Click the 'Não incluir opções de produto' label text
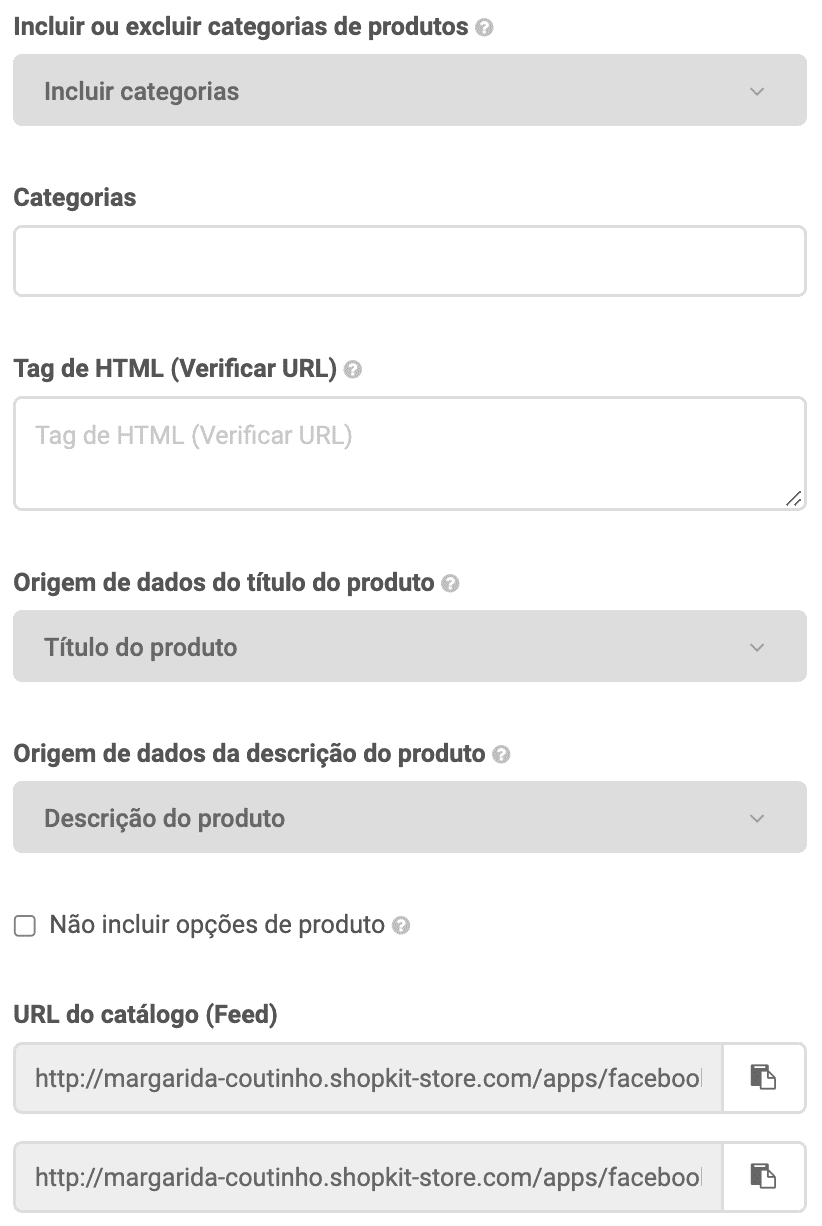 (x=217, y=926)
